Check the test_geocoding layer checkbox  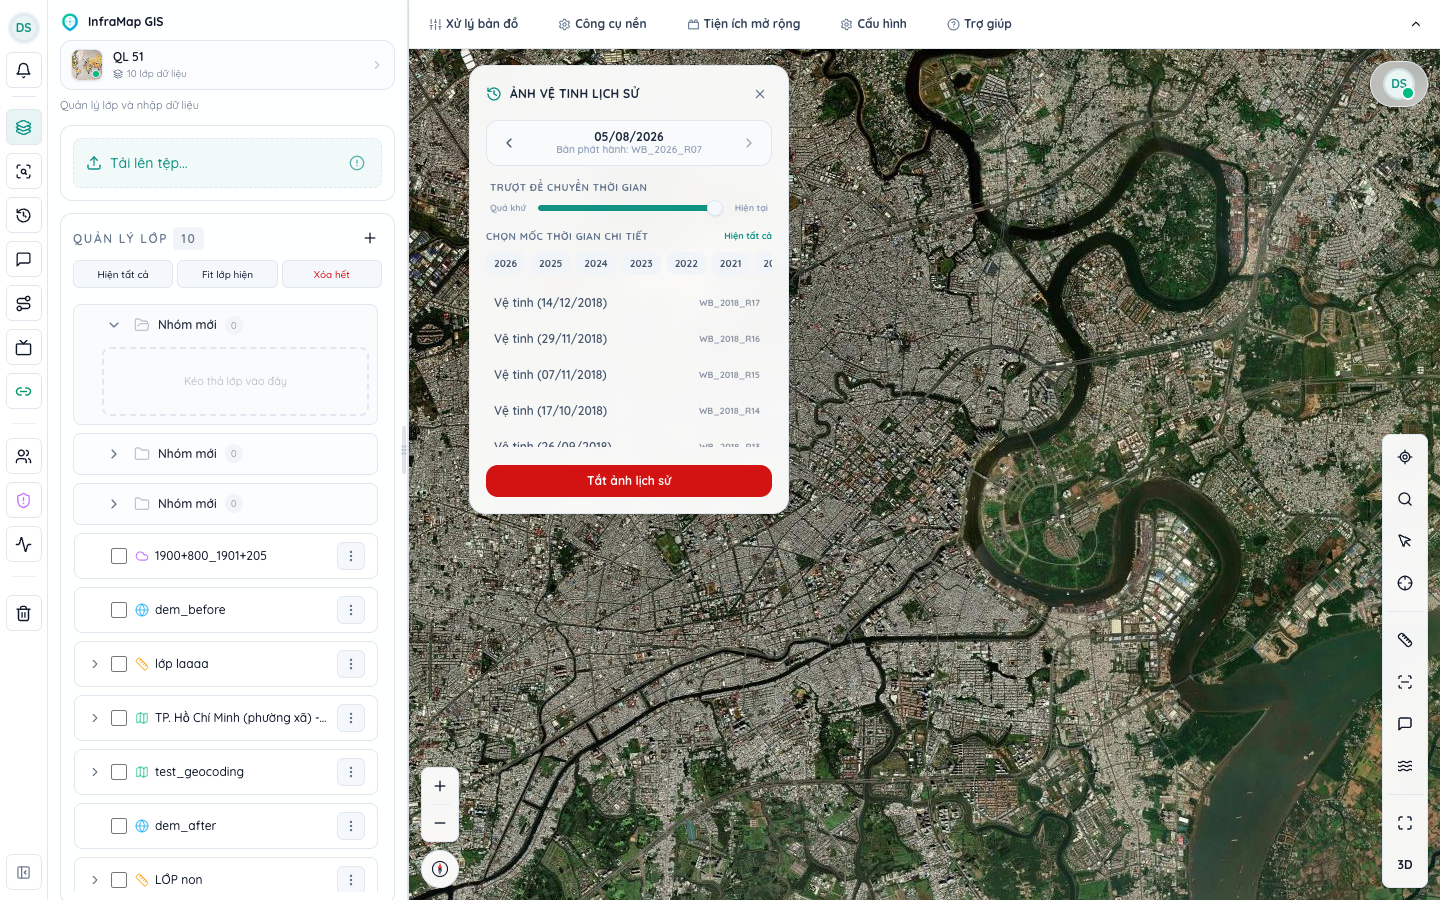click(119, 772)
